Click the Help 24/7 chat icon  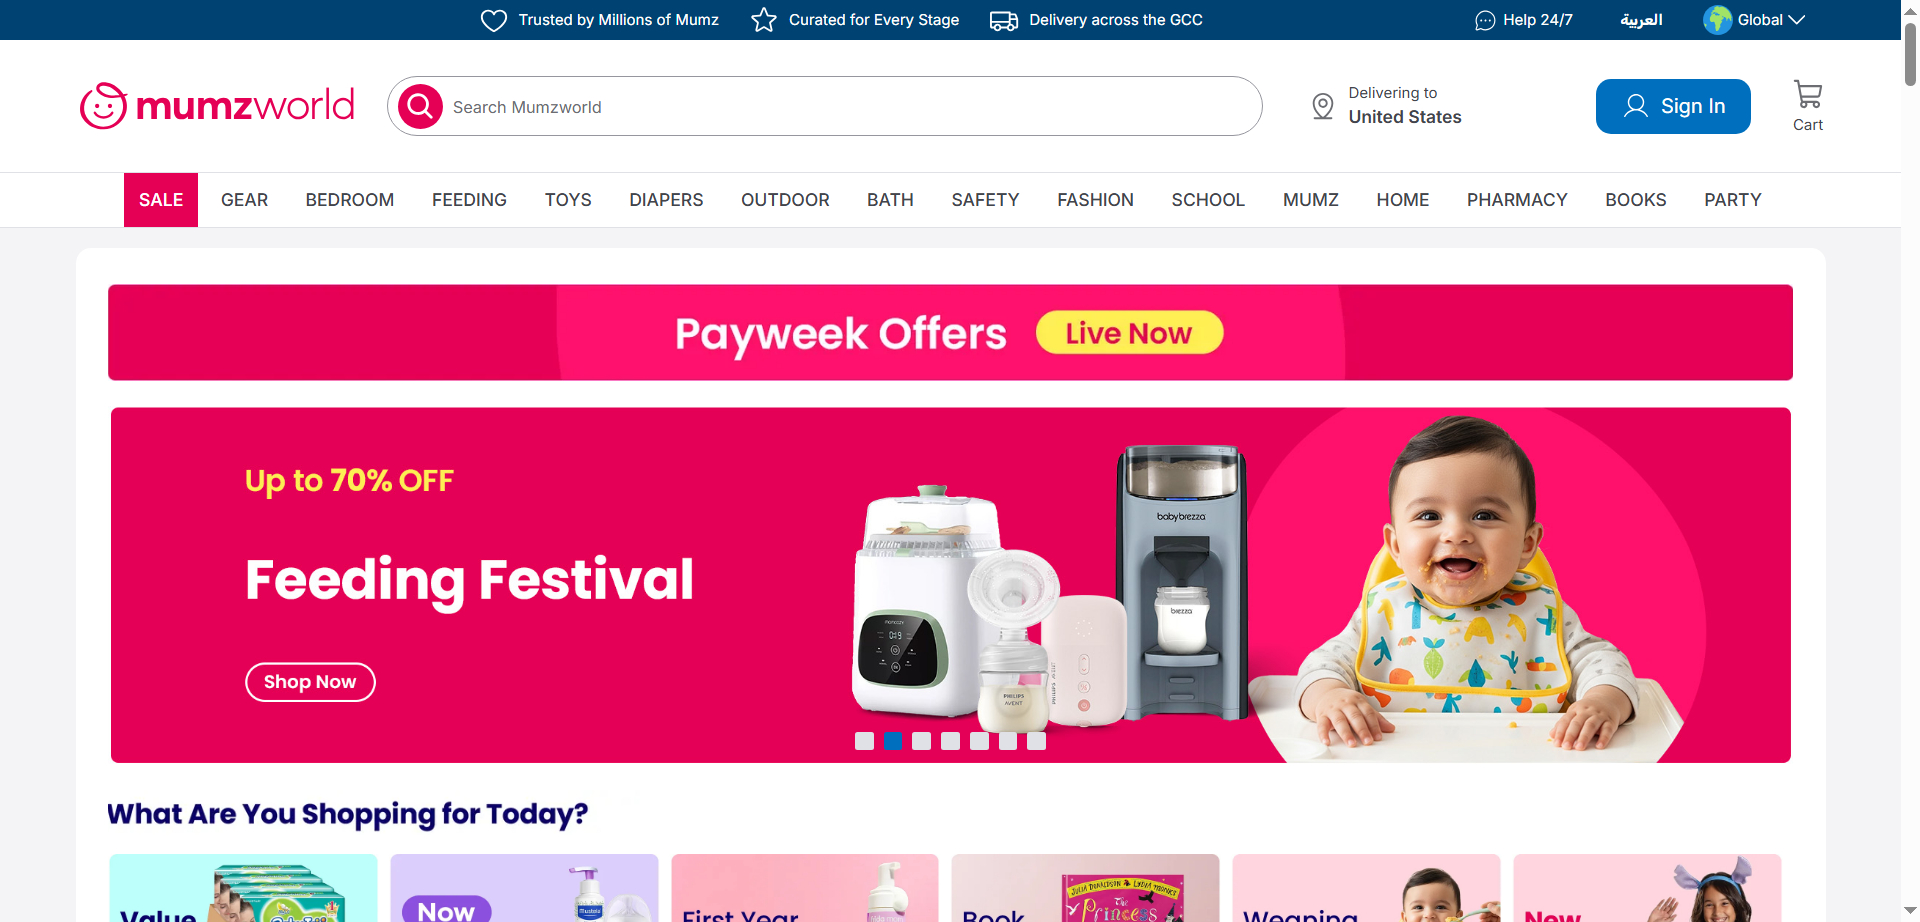click(x=1485, y=20)
